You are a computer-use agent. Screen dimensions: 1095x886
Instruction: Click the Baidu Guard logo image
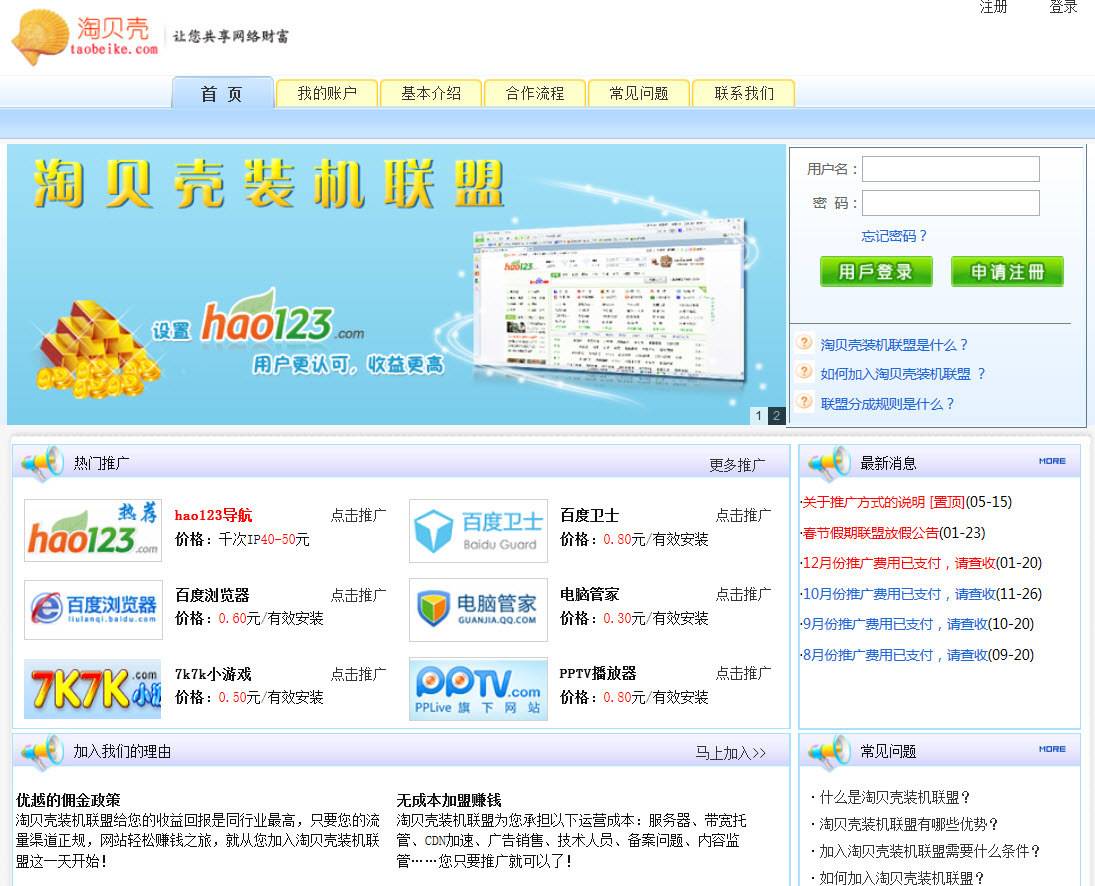point(478,531)
